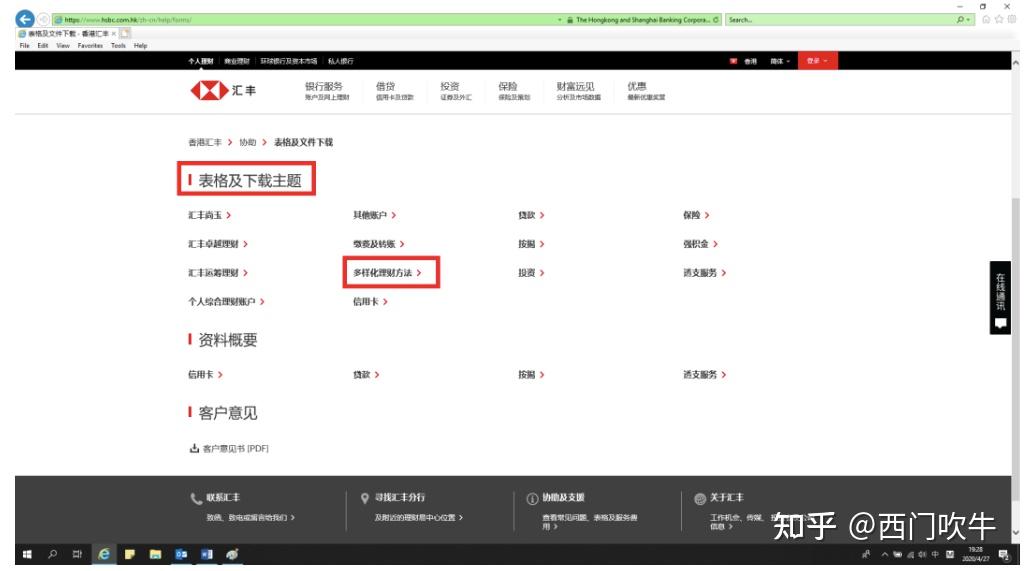Open the 缴费及转账 link

click(379, 244)
